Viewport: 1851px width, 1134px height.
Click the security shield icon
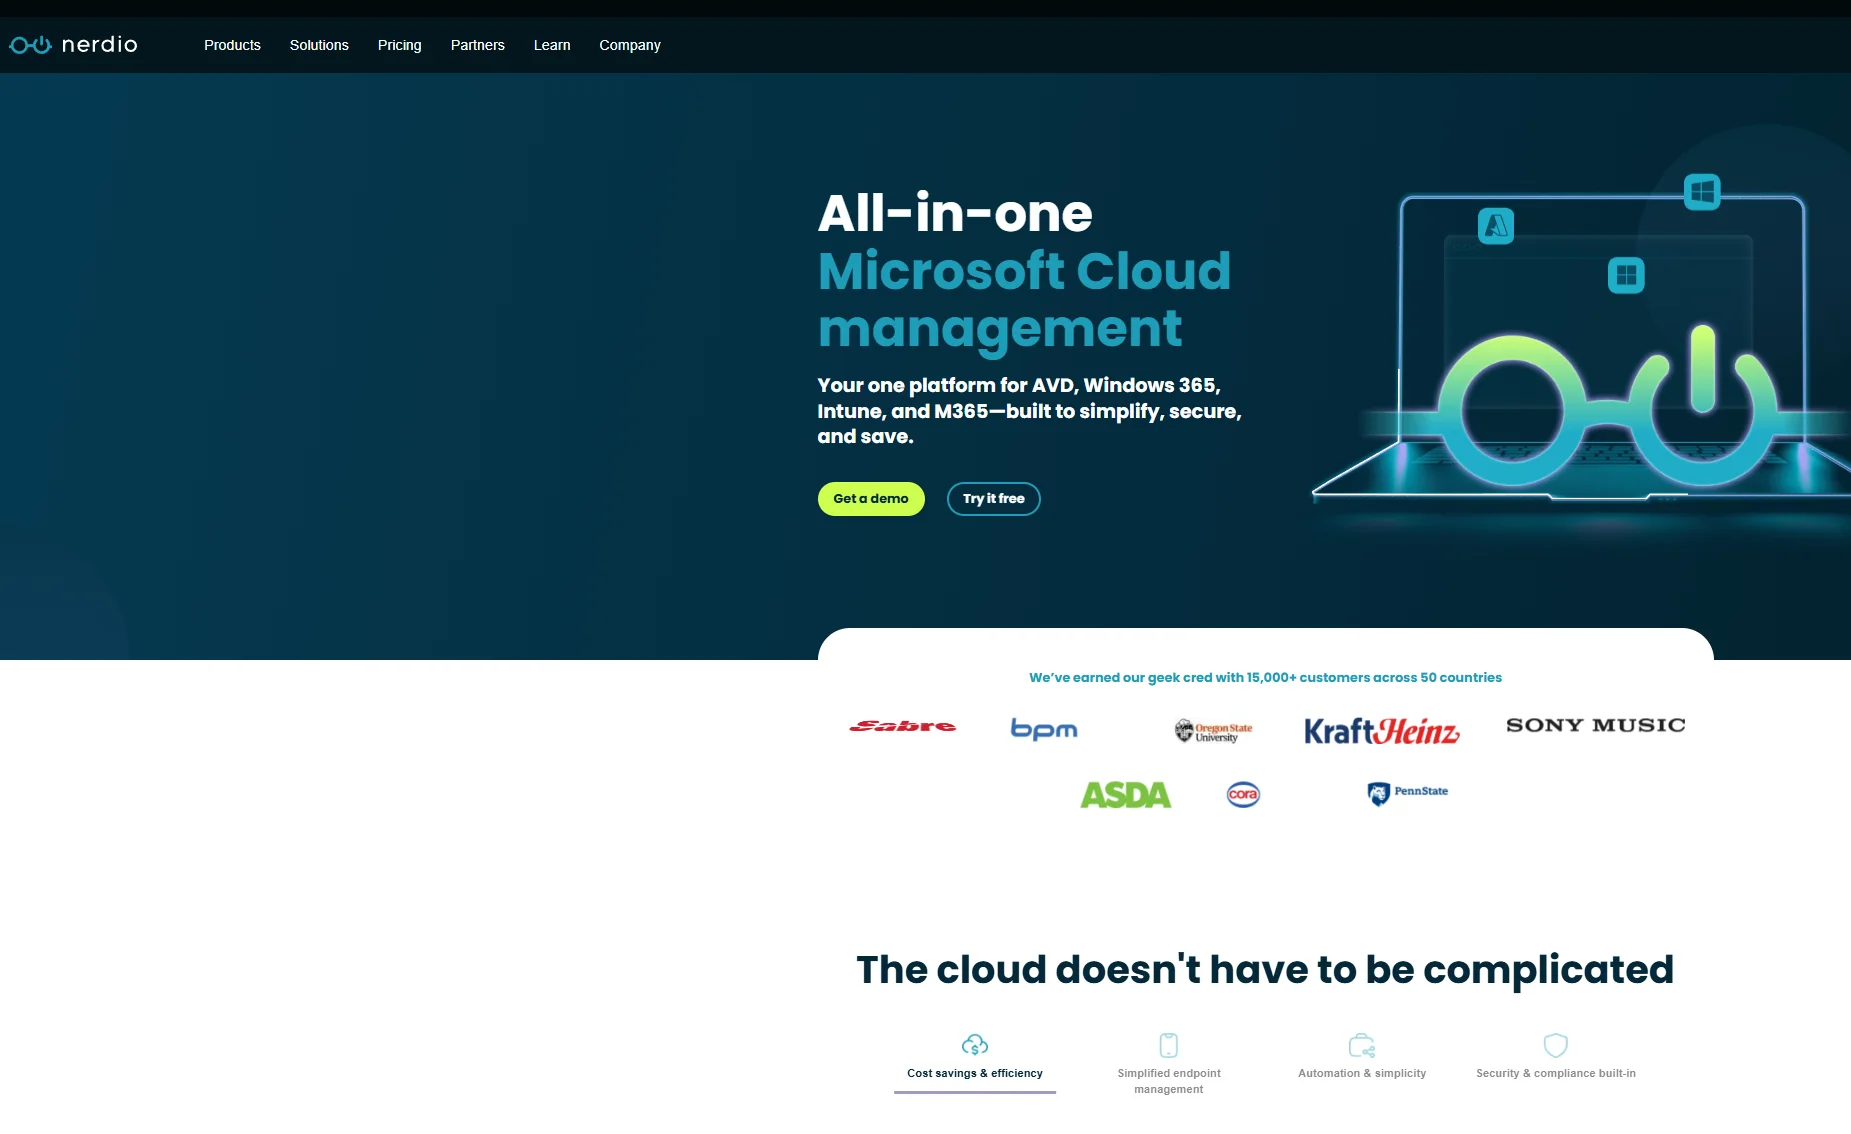1555,1045
